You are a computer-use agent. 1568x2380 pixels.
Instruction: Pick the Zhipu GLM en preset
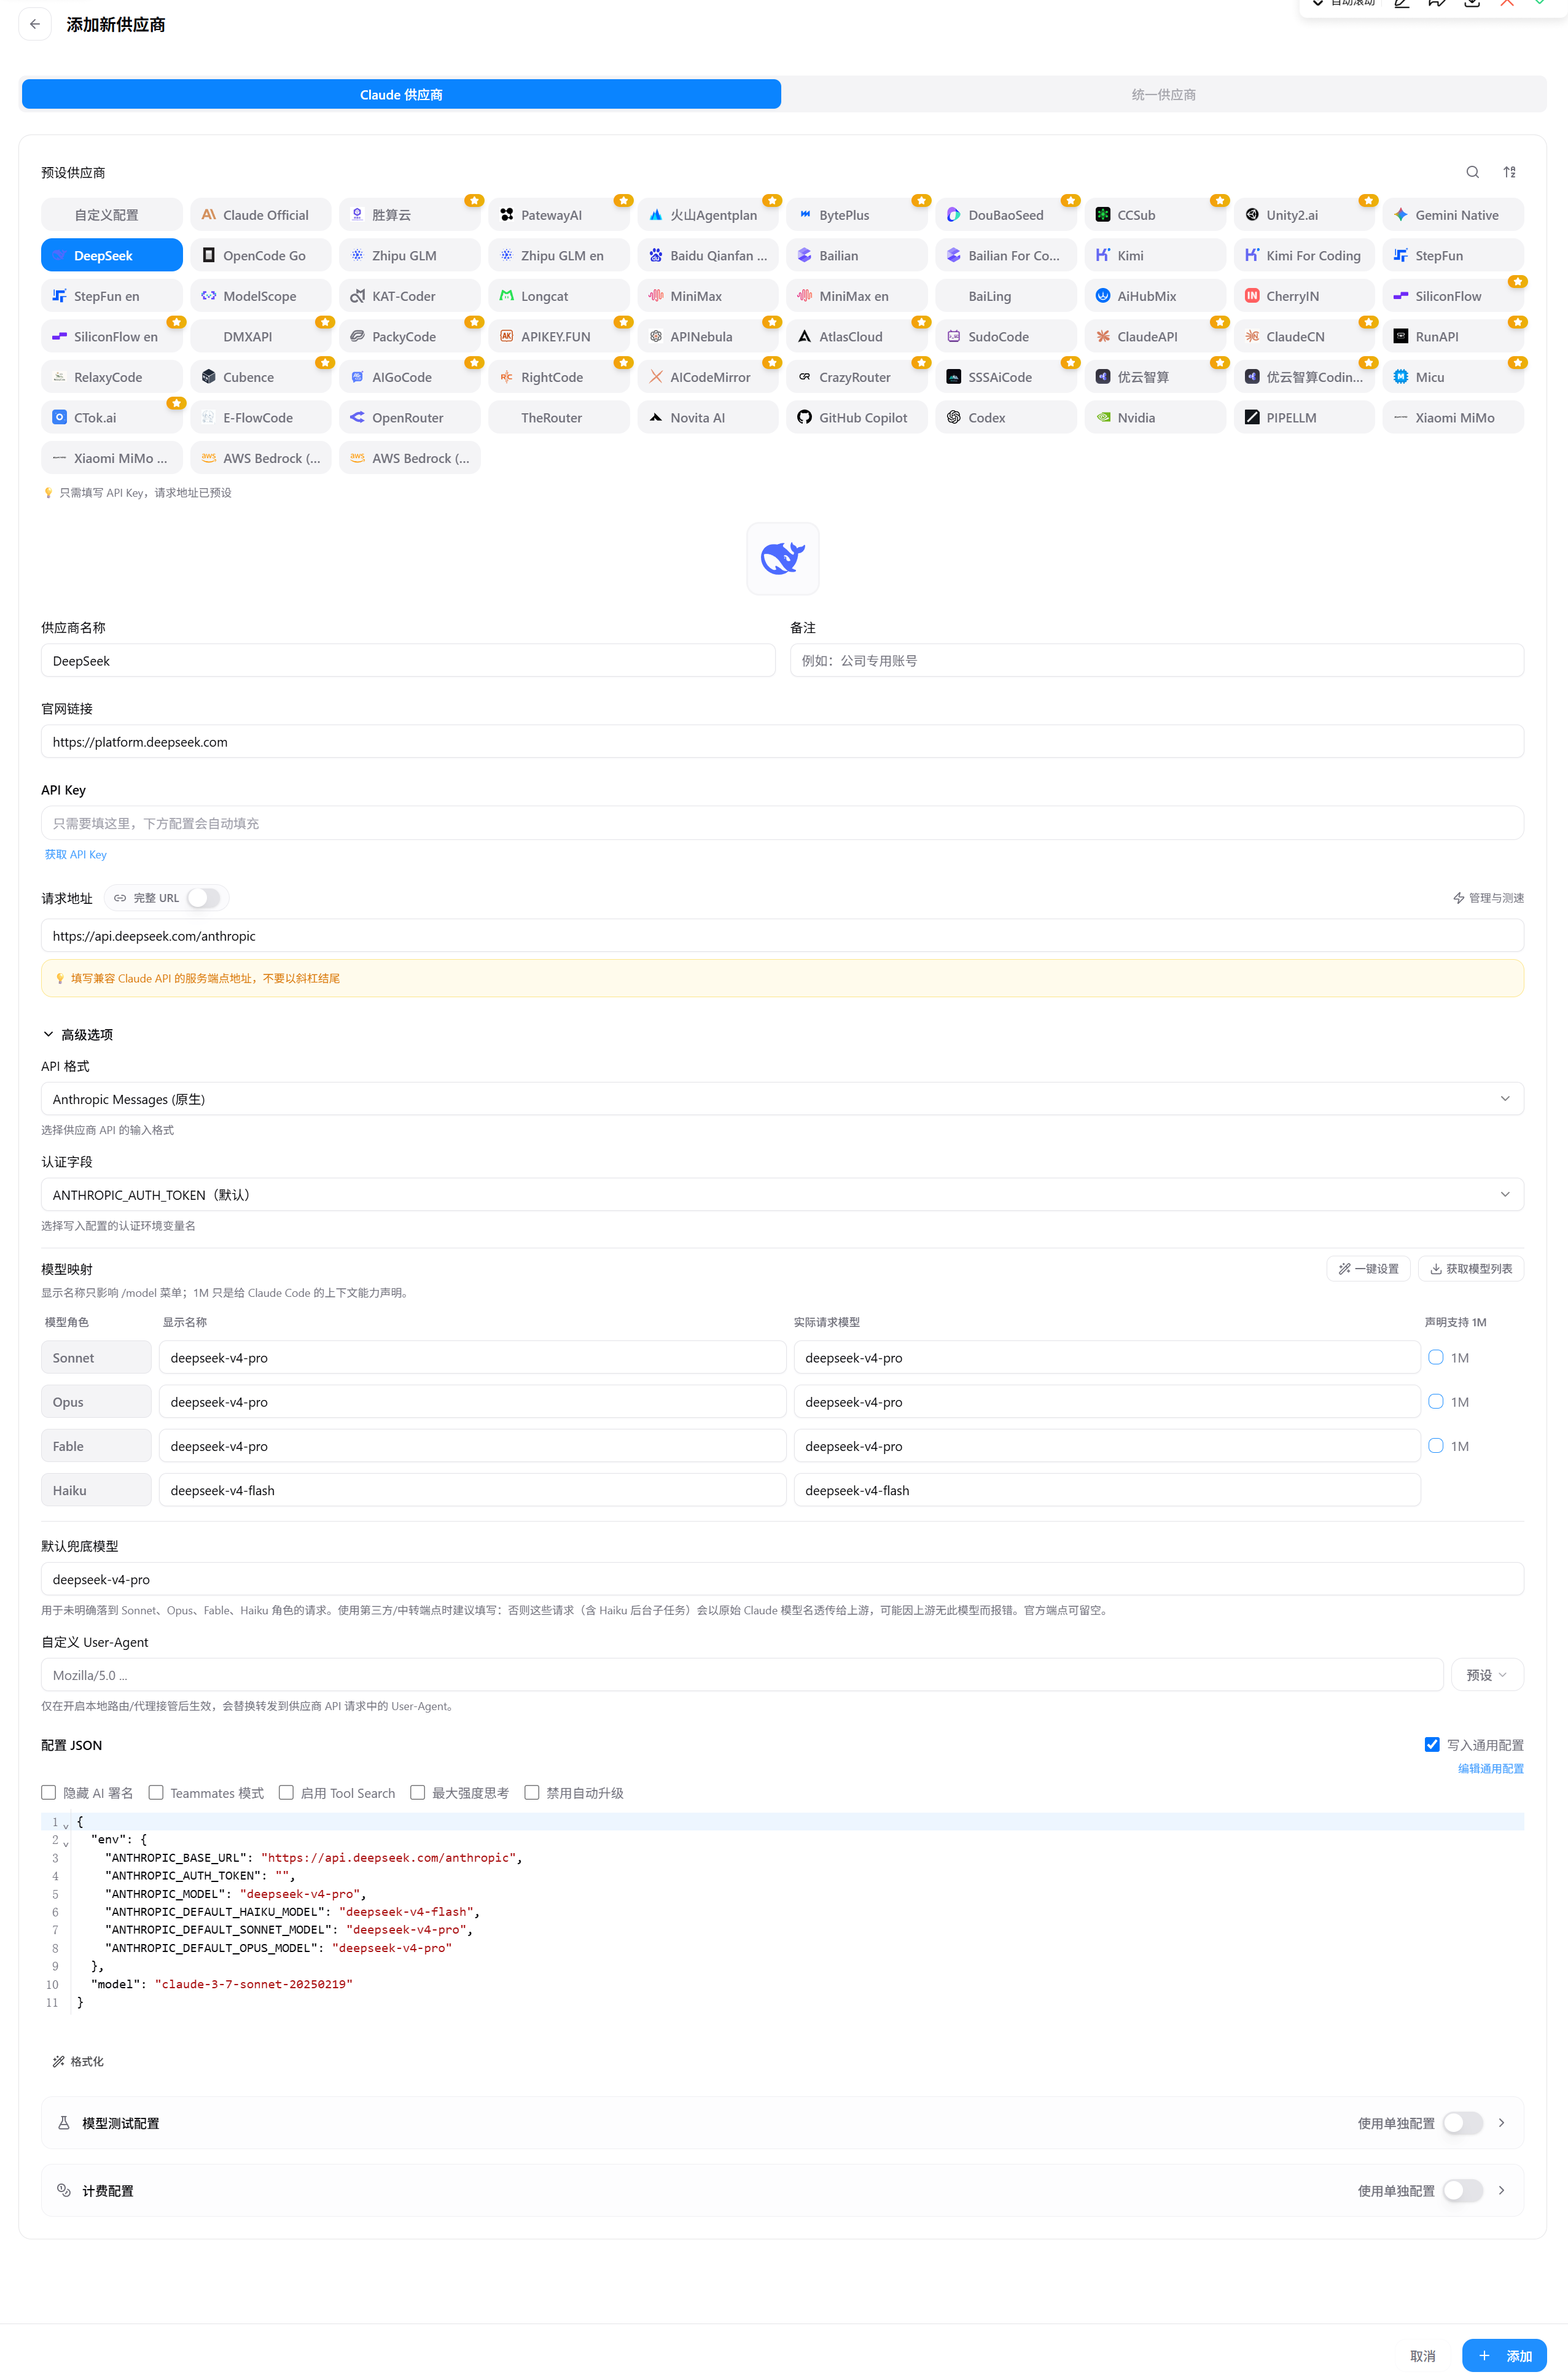[559, 256]
